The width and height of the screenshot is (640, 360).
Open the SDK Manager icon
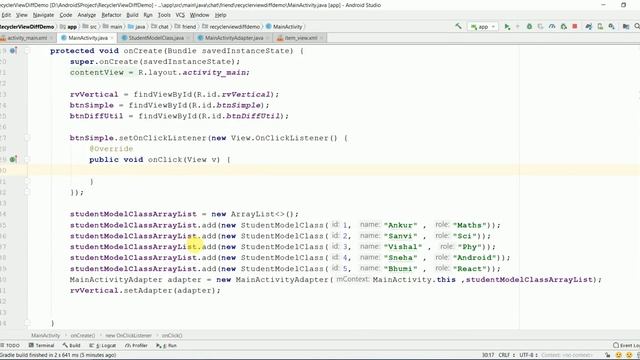tap(611, 27)
